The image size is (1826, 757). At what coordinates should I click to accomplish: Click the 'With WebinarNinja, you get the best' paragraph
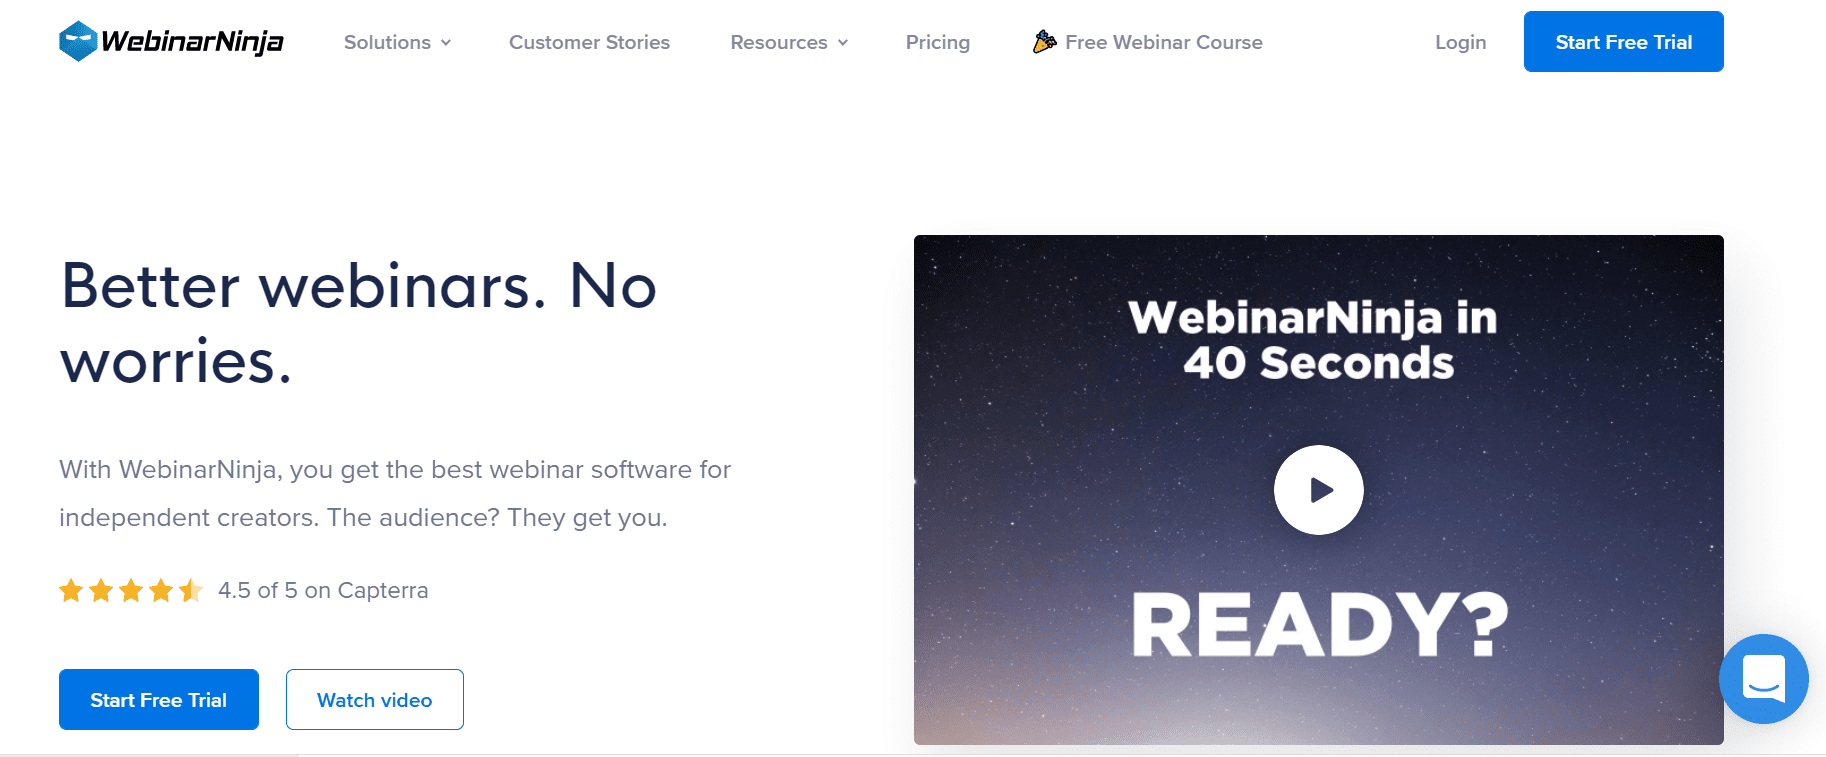(395, 493)
